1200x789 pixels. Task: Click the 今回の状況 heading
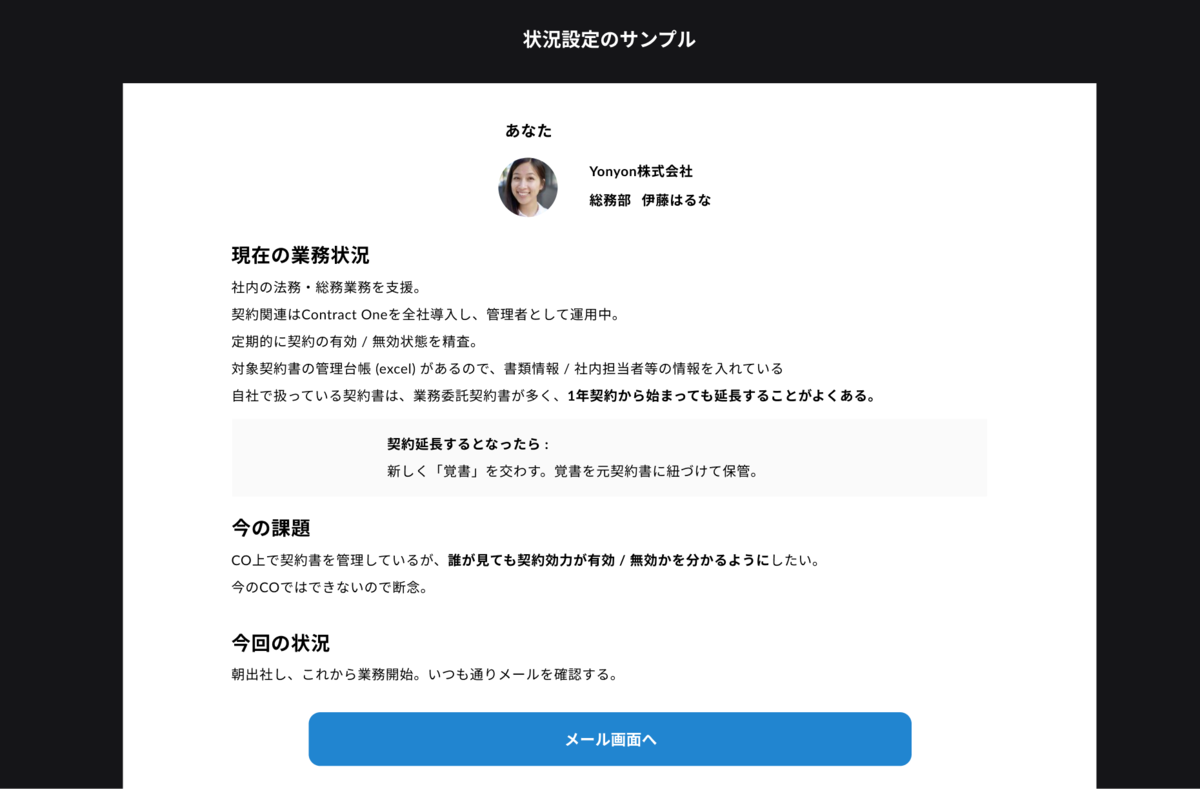(280, 643)
